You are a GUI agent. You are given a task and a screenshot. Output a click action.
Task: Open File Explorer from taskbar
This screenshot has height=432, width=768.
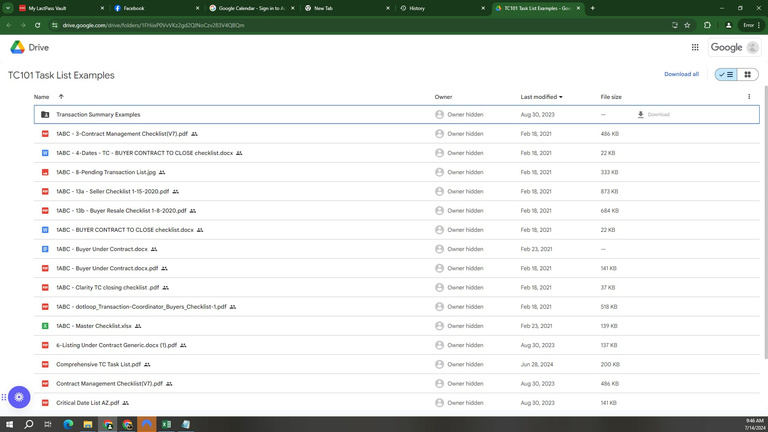tap(88, 424)
